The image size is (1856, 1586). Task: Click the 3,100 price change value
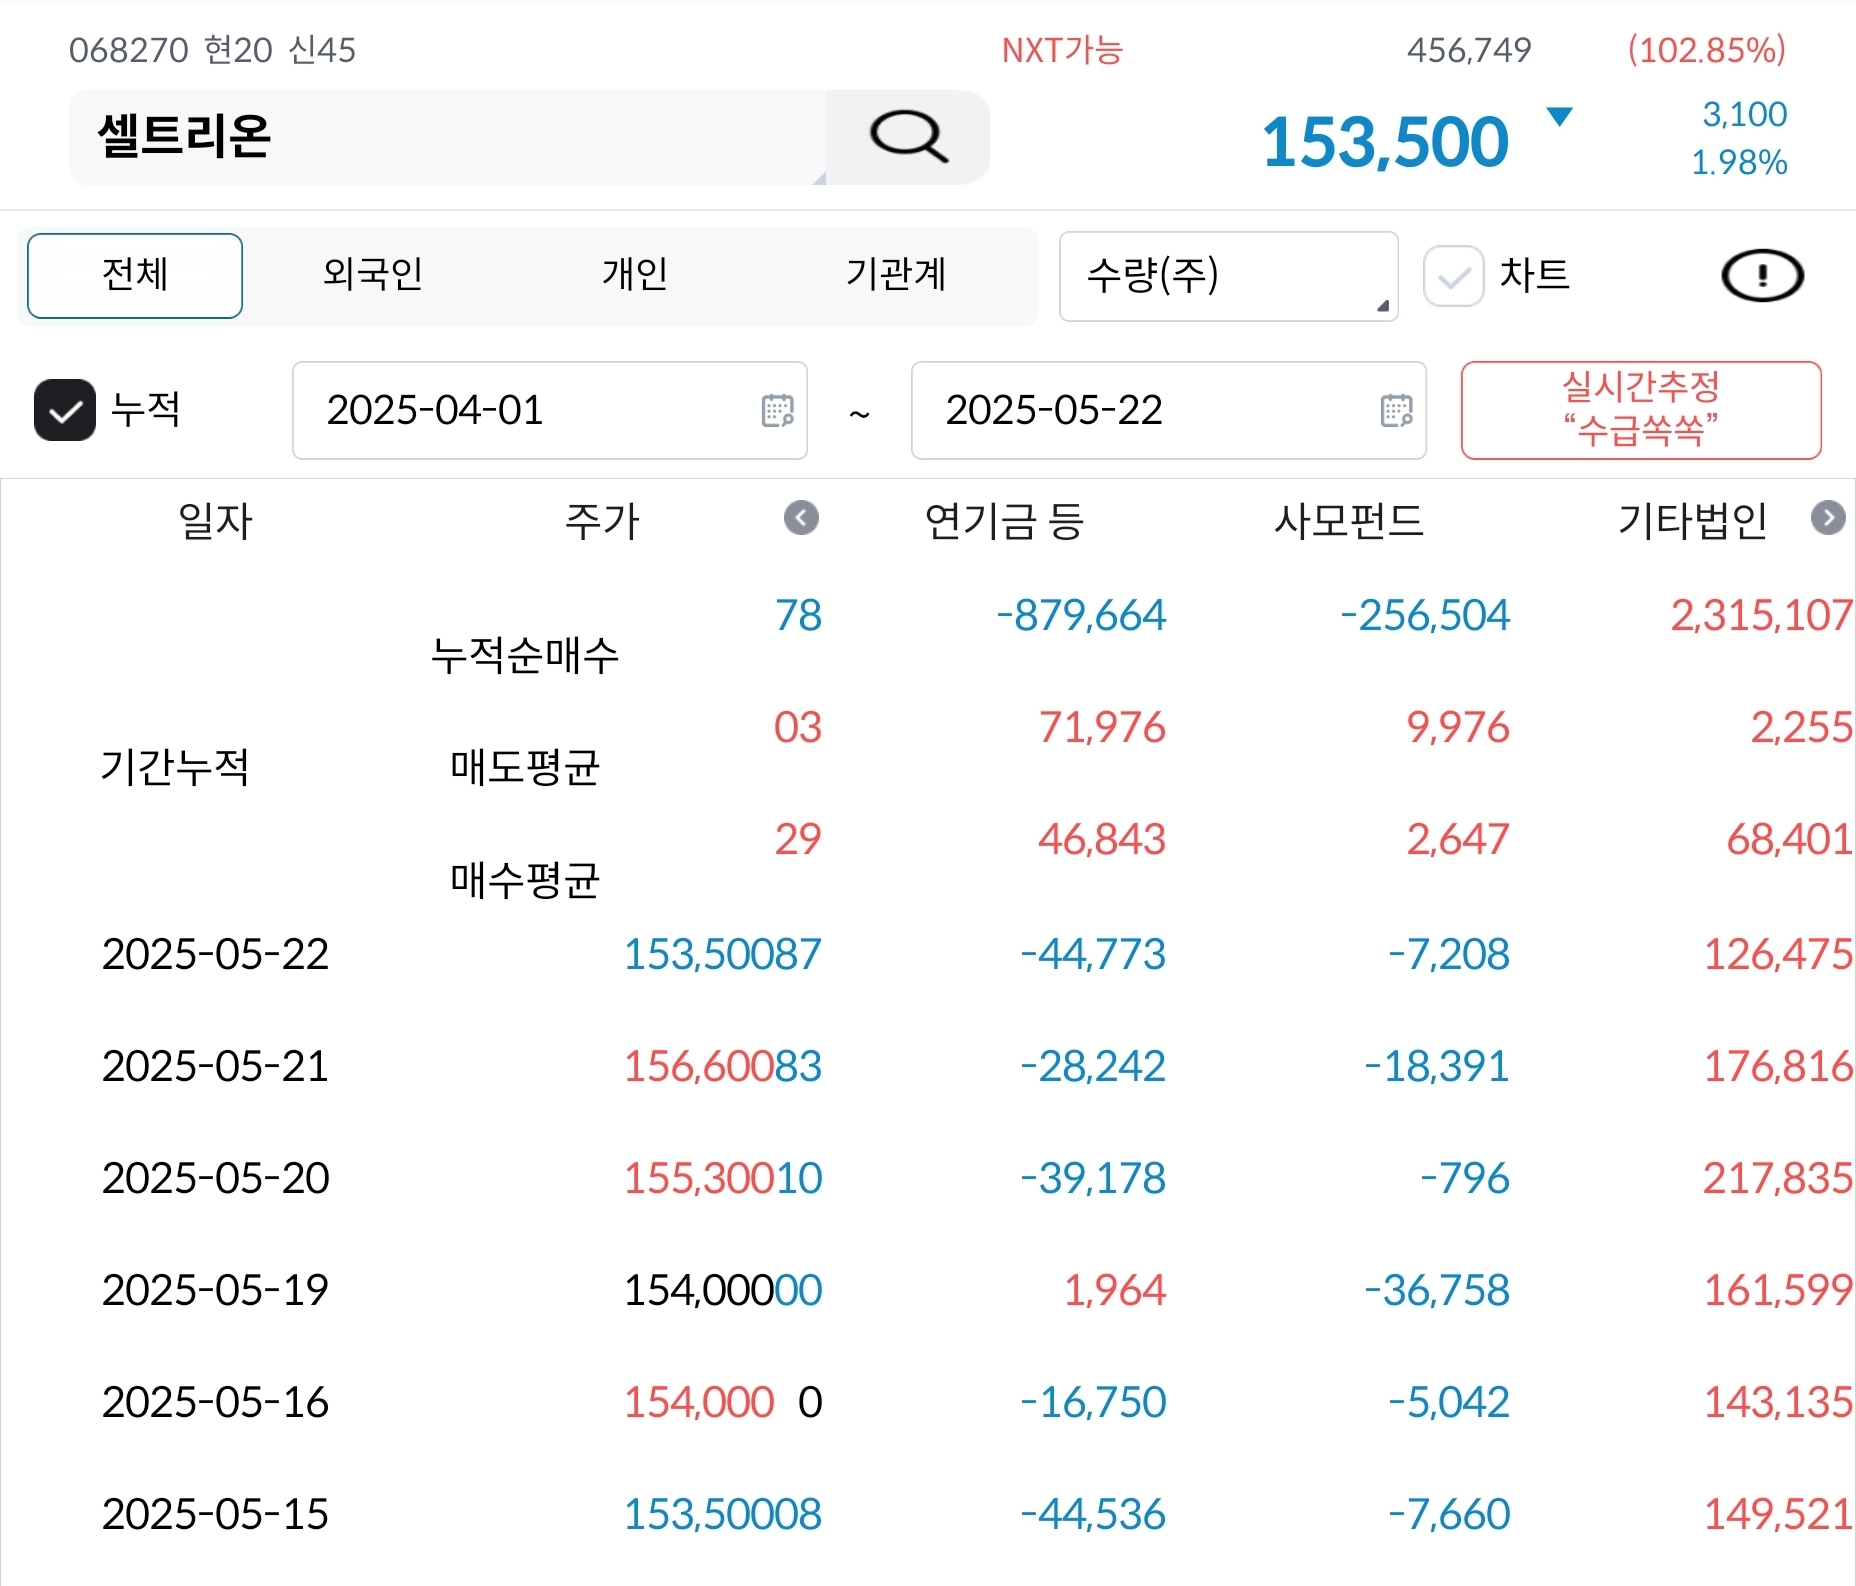1745,114
